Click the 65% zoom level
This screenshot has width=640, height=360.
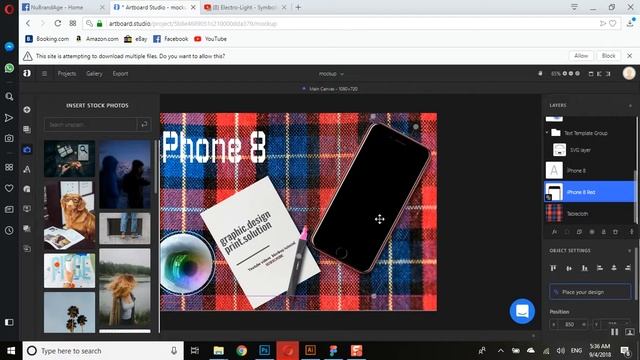click(x=556, y=74)
